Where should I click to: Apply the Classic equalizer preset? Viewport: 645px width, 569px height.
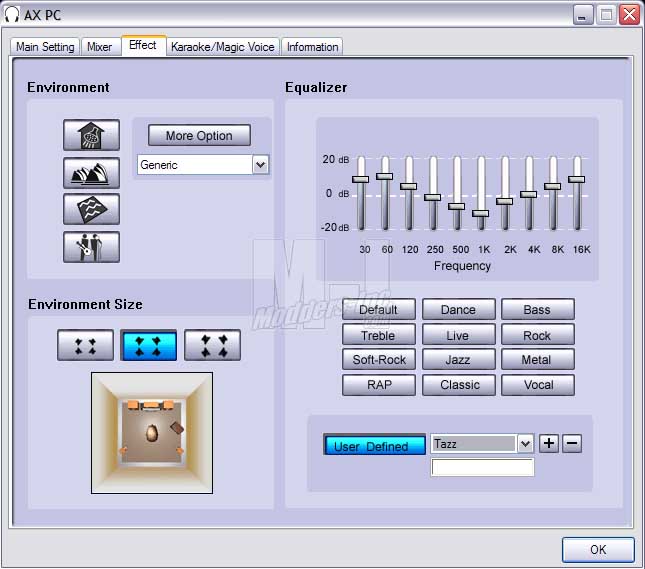point(459,385)
